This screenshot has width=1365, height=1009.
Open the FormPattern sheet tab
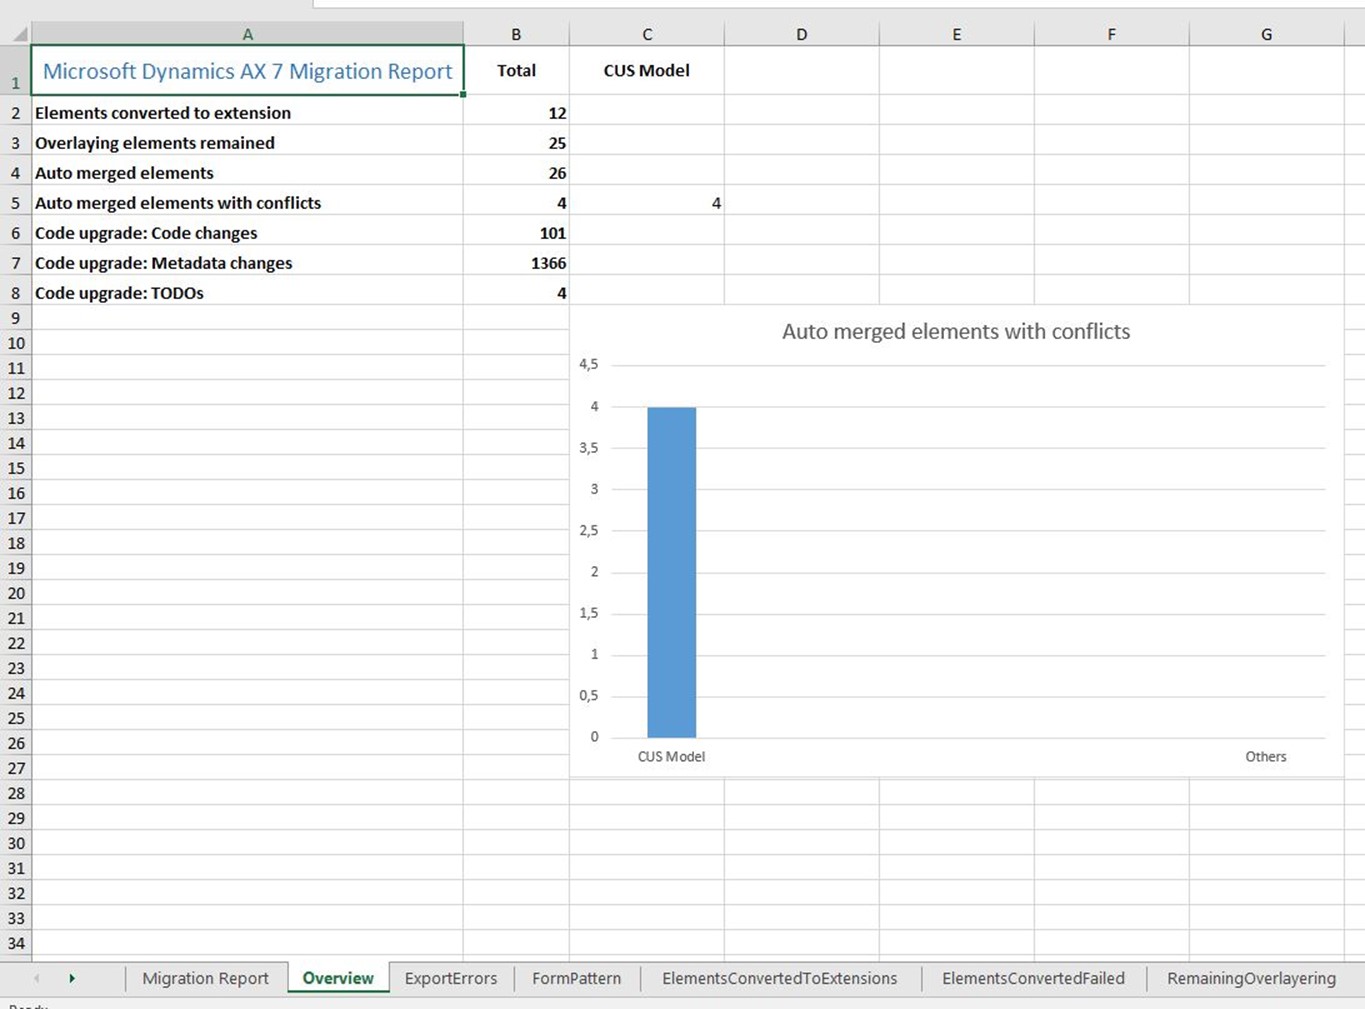(576, 978)
